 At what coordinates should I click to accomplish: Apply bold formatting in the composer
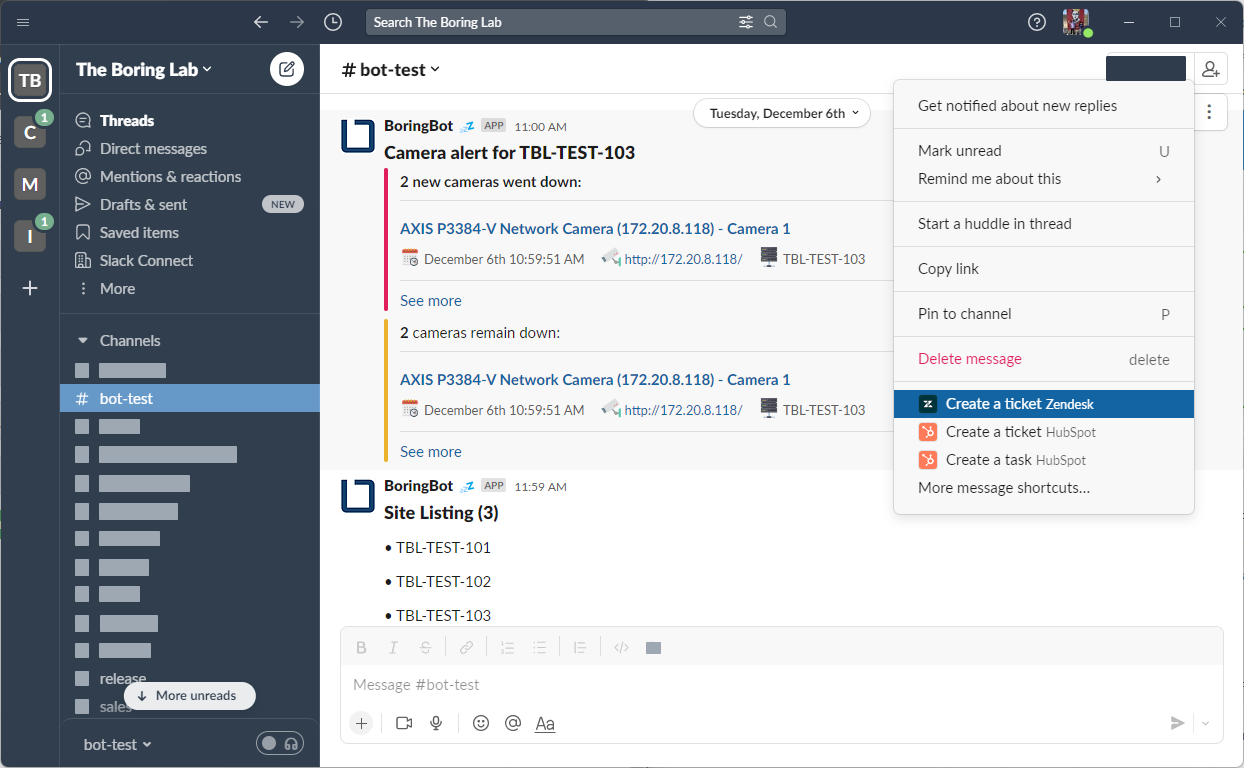point(361,647)
